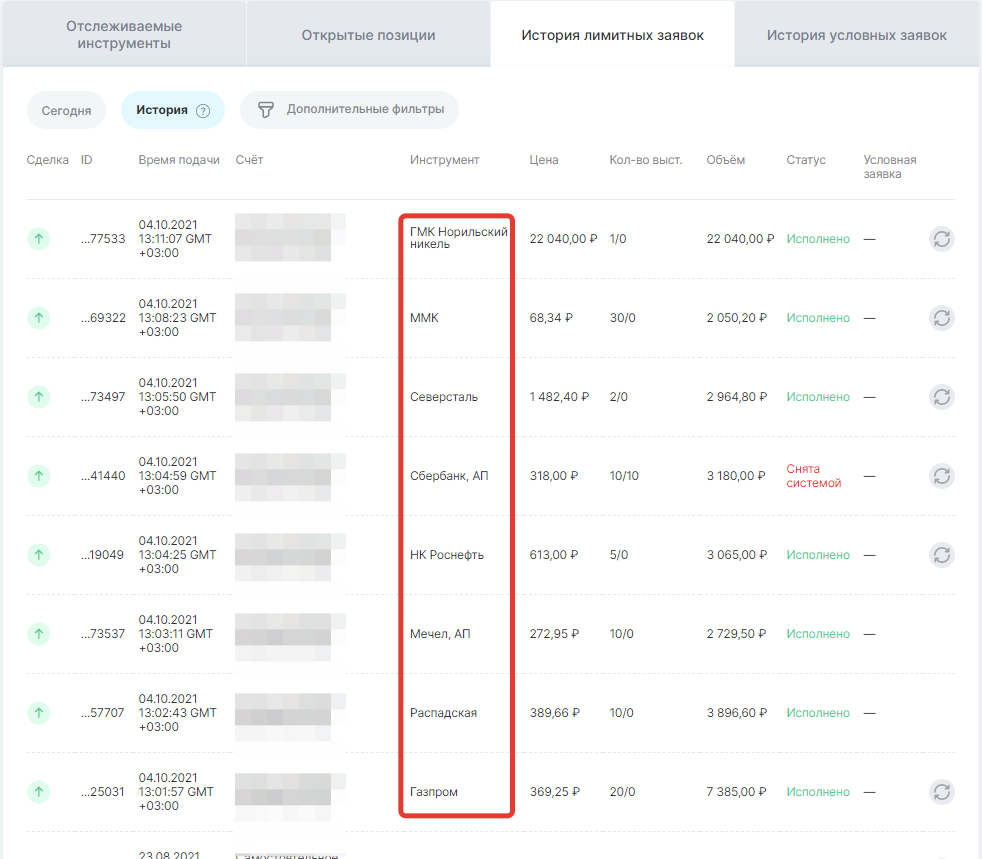Click quantity 10/10 in Сбербанк row

point(624,476)
